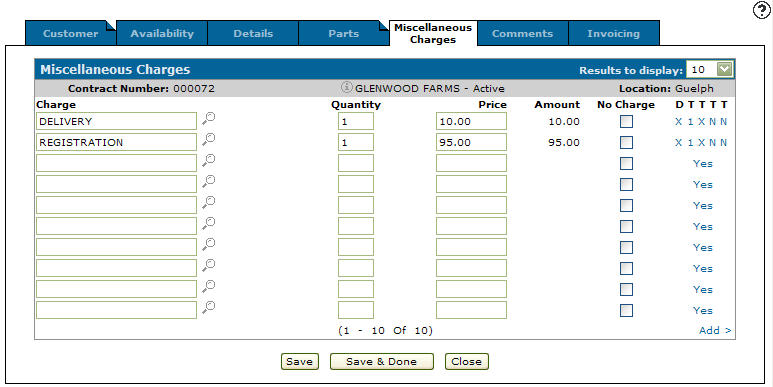Tick No Charge for DELIVERY
Viewport: 773px width, 387px height.
[626, 121]
